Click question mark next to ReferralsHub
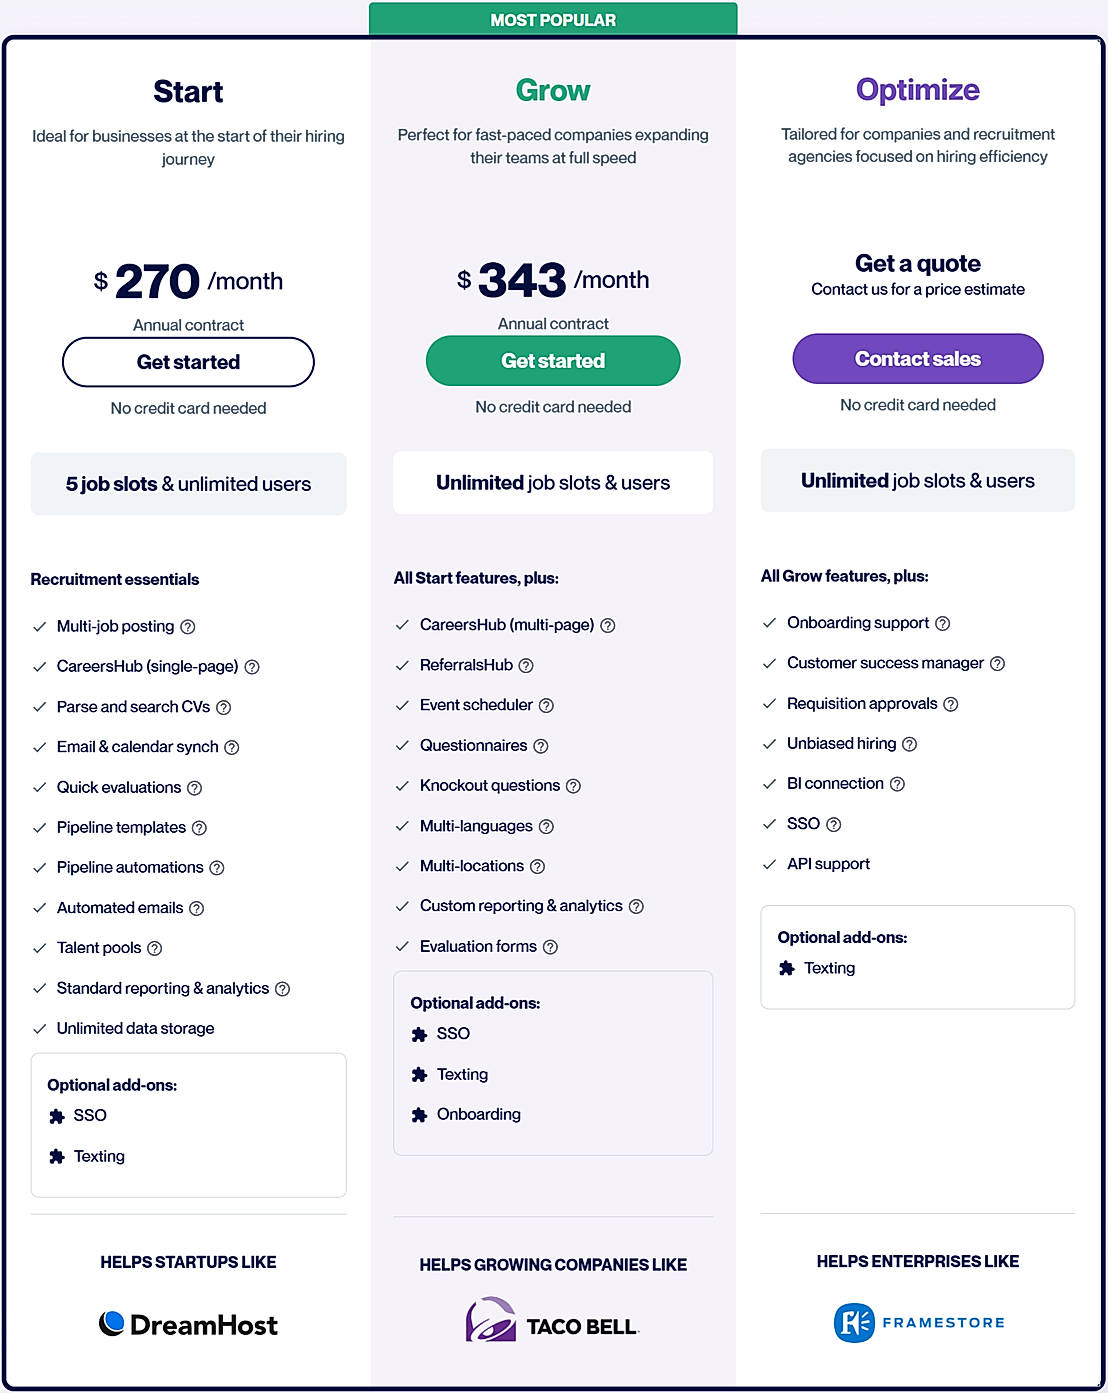The width and height of the screenshot is (1108, 1393). click(x=526, y=666)
